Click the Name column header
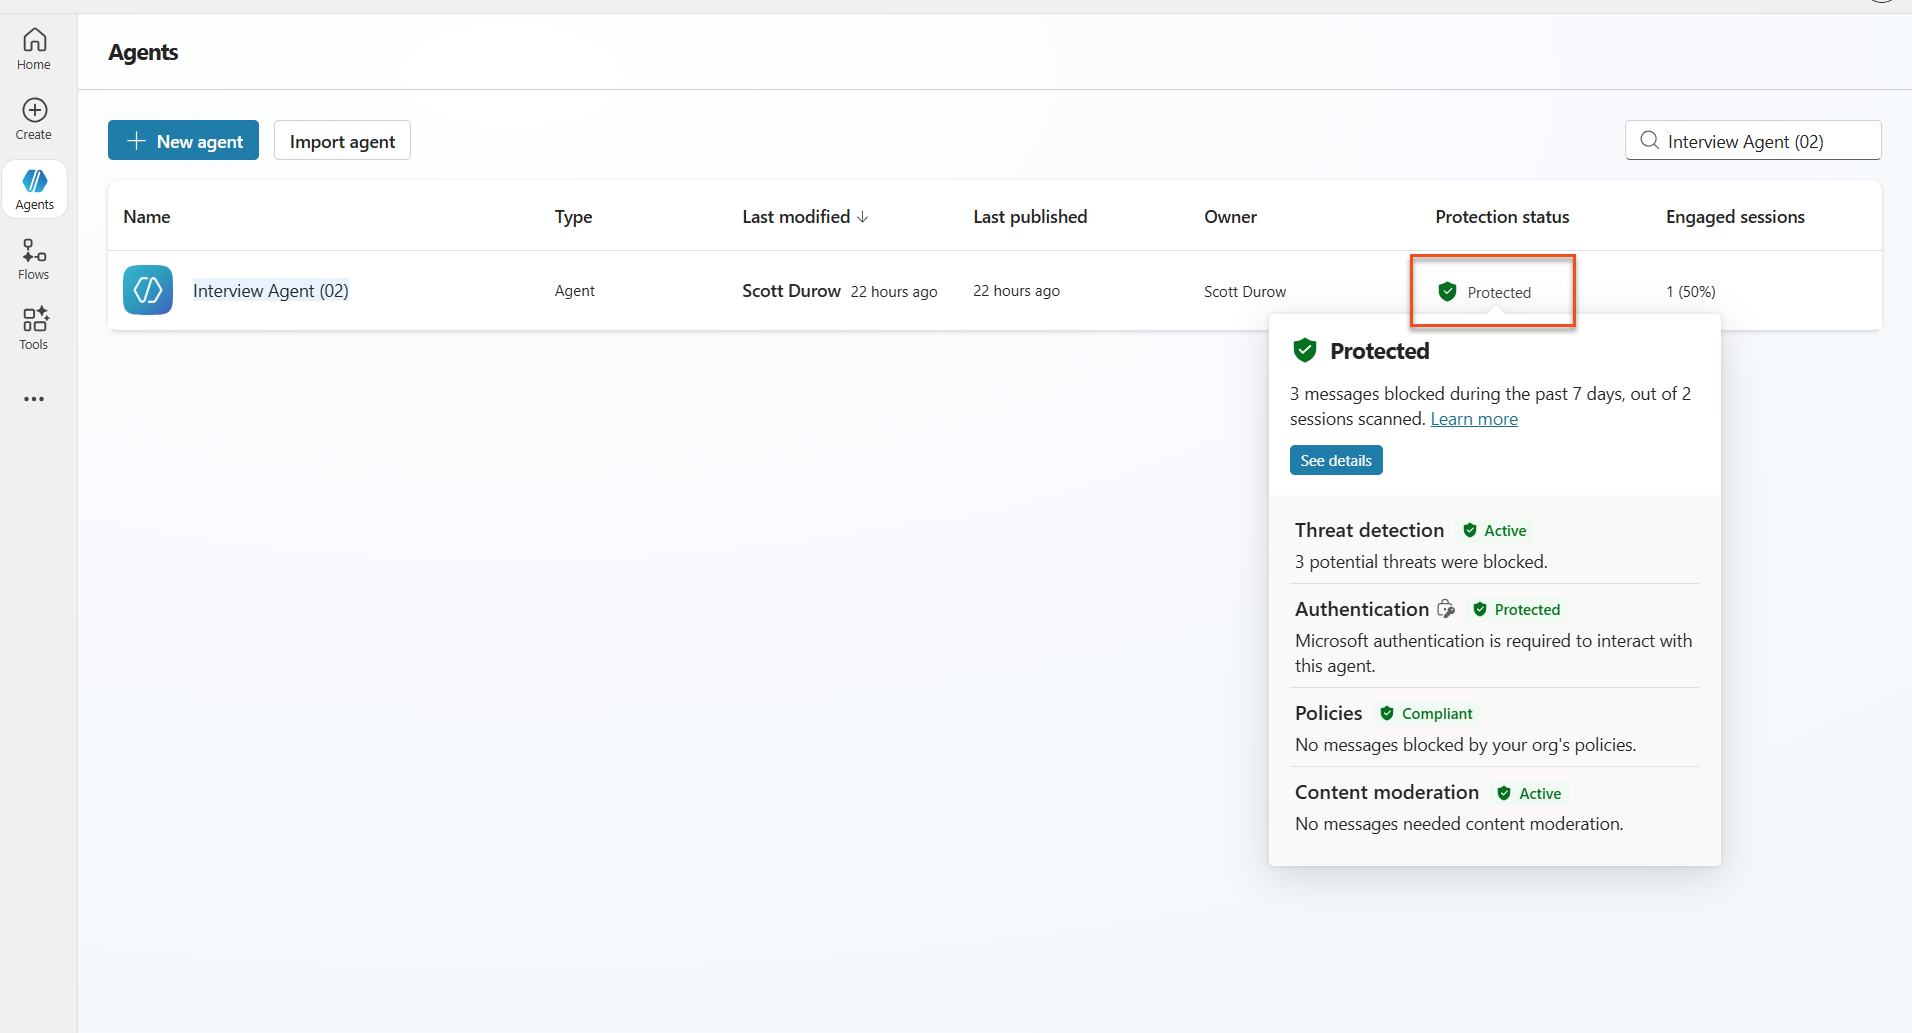This screenshot has height=1033, width=1912. pos(147,217)
